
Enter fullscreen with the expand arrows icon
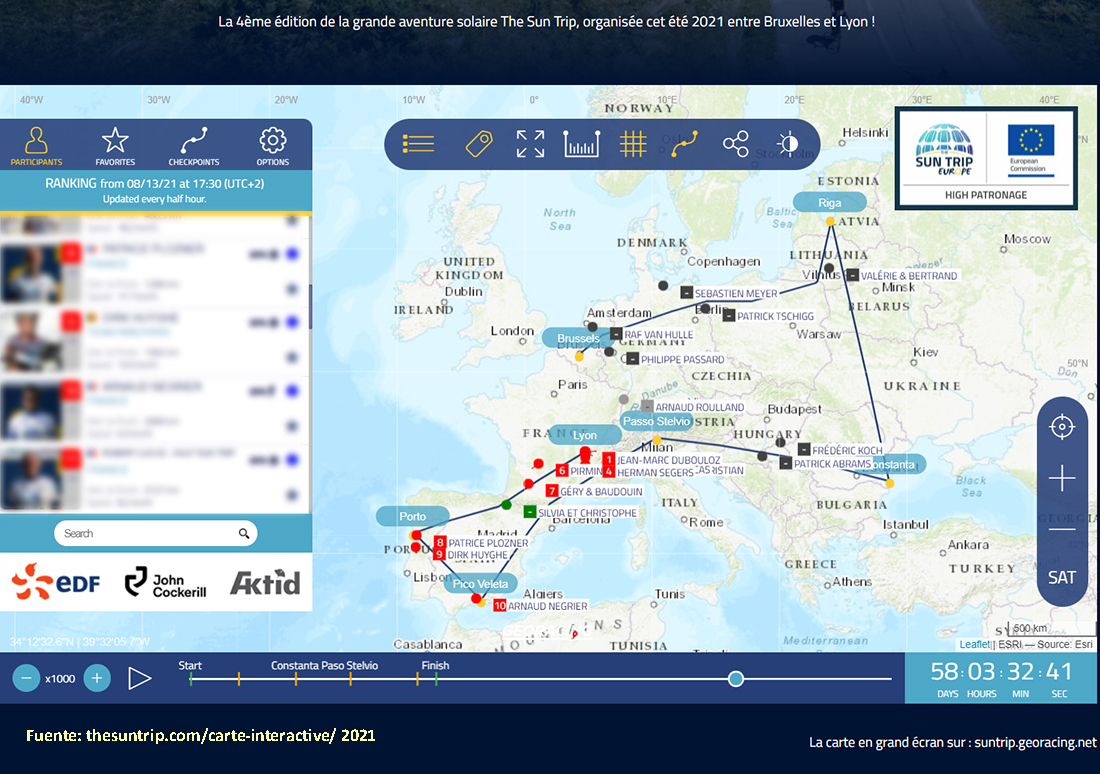click(x=530, y=144)
